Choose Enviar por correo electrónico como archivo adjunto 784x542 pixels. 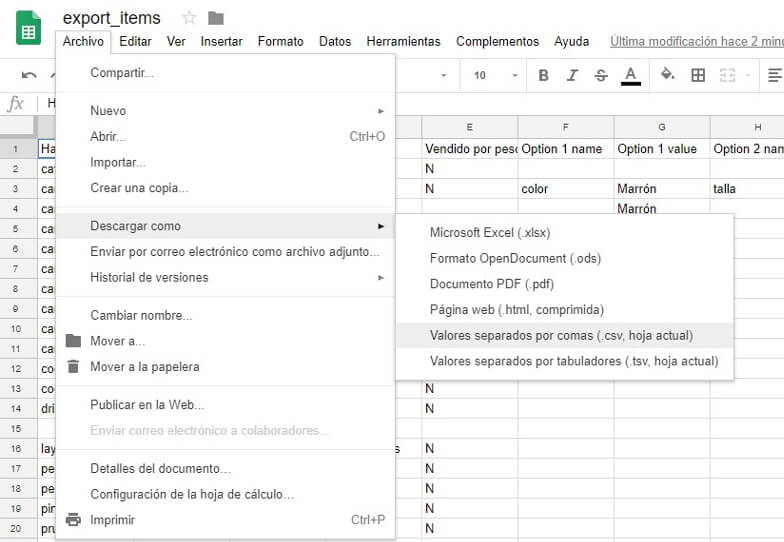pos(225,252)
